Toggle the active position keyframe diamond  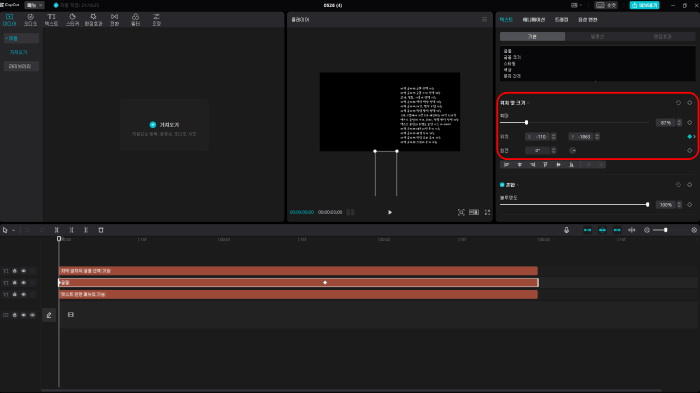coord(690,137)
